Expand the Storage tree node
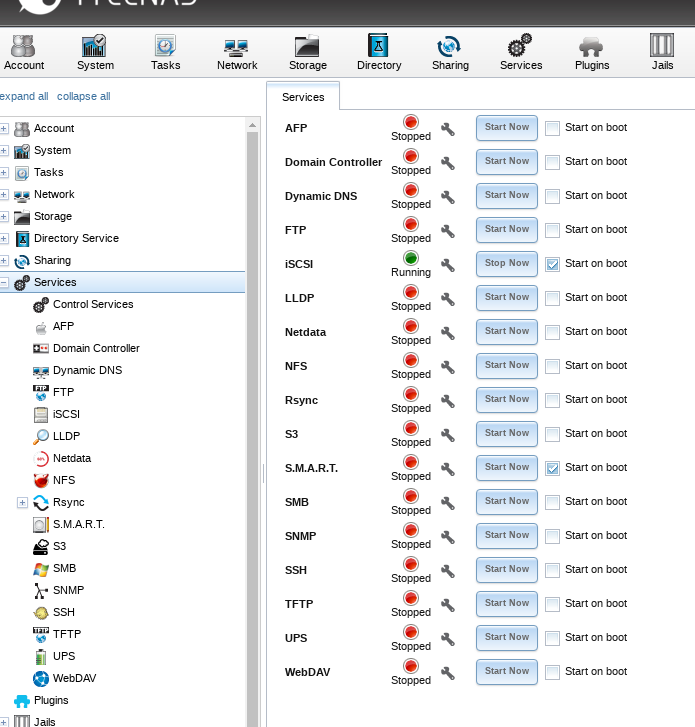The image size is (695, 727). (x=4, y=217)
